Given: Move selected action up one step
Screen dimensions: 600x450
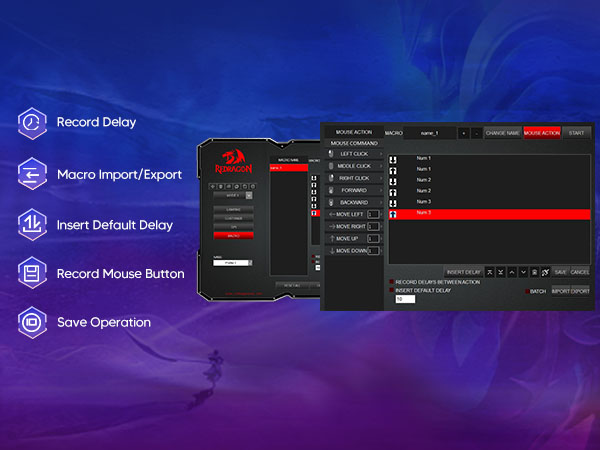Looking at the screenshot, I should tap(513, 271).
